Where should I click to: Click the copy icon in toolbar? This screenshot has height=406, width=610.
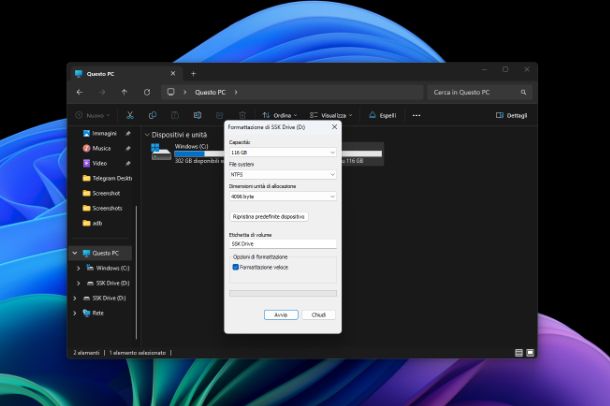pos(152,115)
